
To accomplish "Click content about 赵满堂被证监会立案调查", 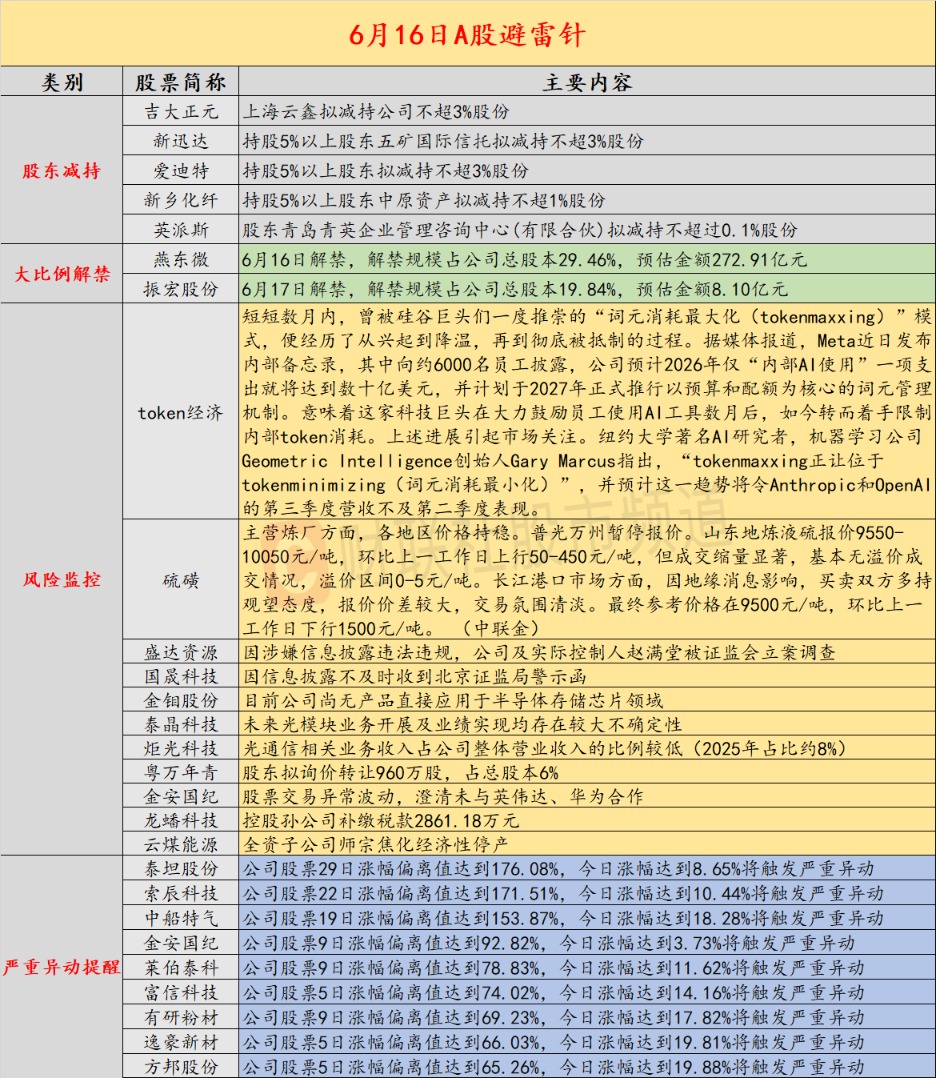I will point(538,652).
